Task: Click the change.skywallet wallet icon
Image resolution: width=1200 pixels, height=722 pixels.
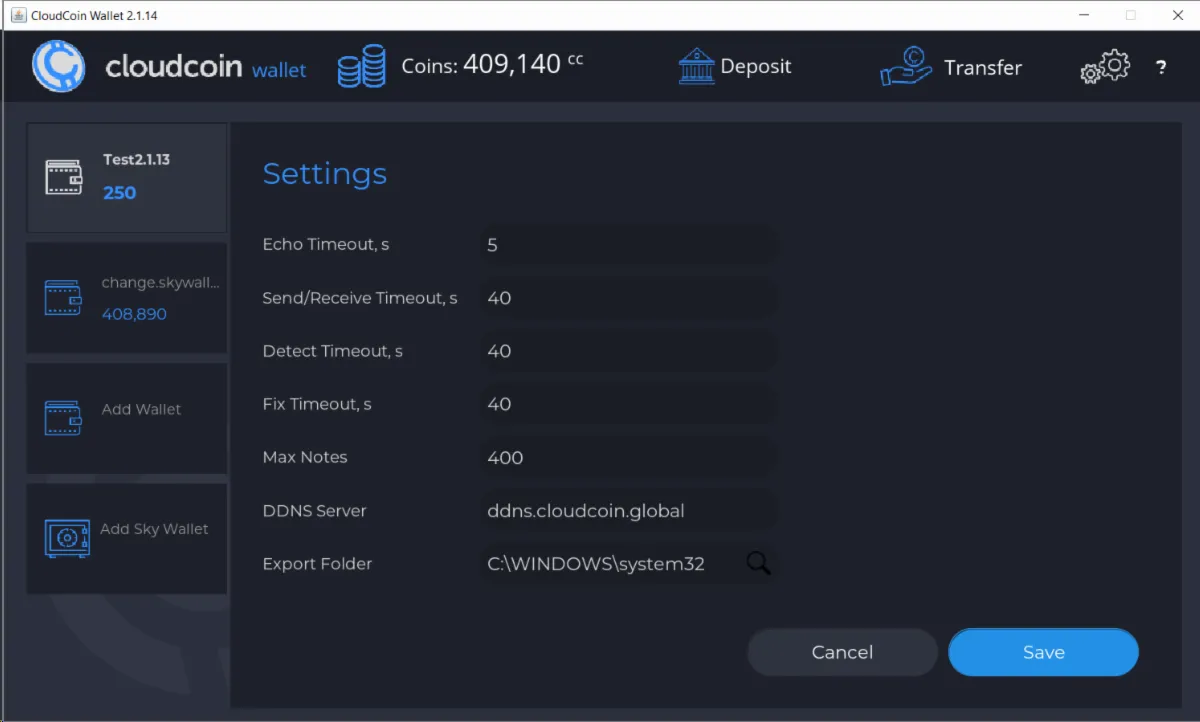Action: click(64, 297)
